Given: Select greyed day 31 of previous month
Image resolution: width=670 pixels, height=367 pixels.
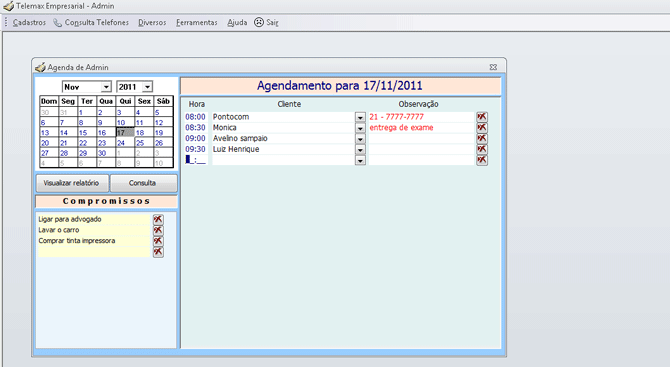Looking at the screenshot, I should pos(68,112).
